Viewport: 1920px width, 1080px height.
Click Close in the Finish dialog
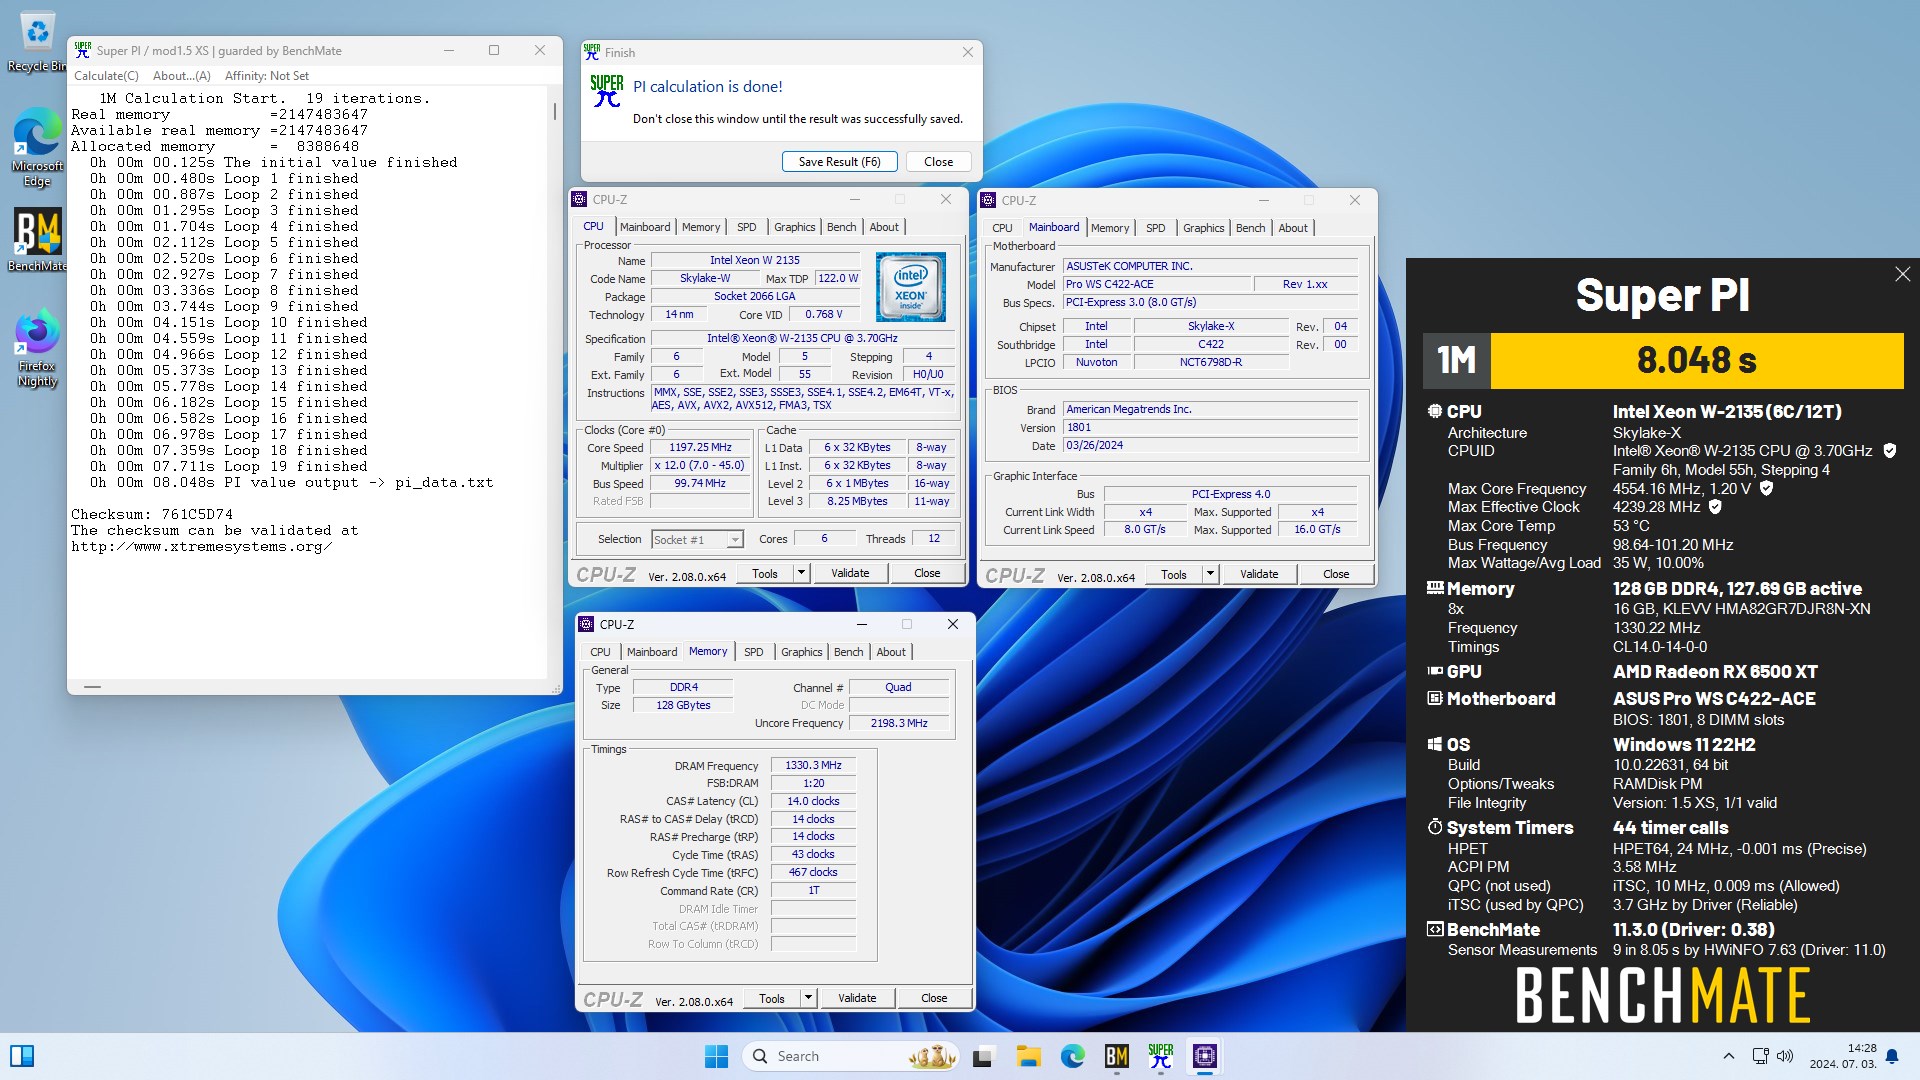click(938, 162)
